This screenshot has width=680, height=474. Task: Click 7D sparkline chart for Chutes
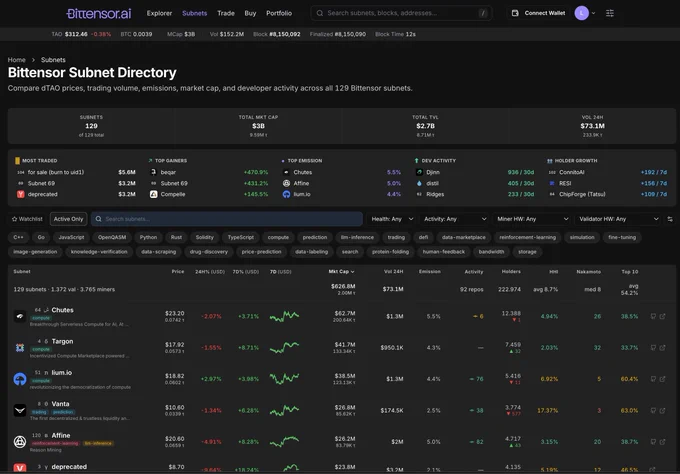click(284, 316)
